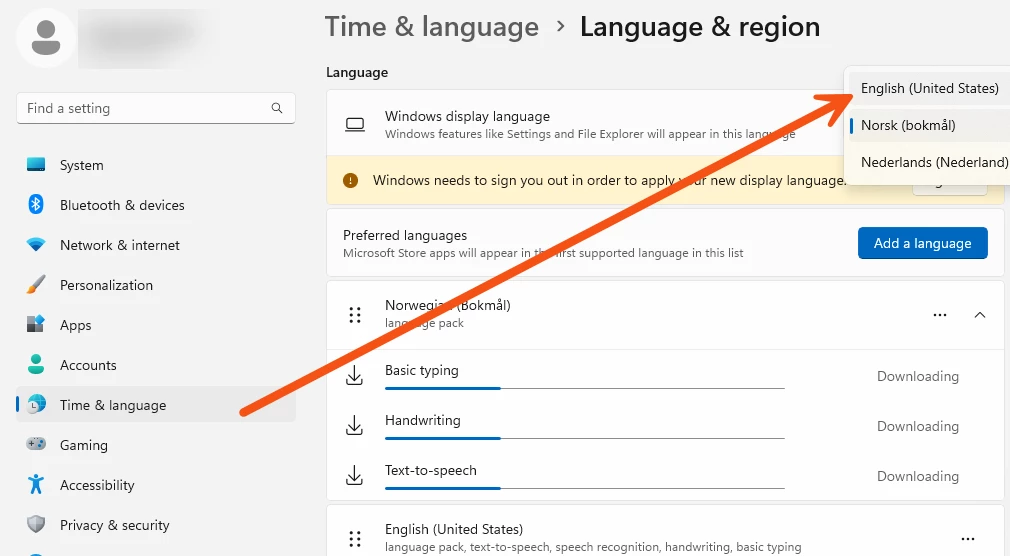This screenshot has width=1010, height=556.
Task: Click the Accessibility figure icon
Action: point(36,484)
